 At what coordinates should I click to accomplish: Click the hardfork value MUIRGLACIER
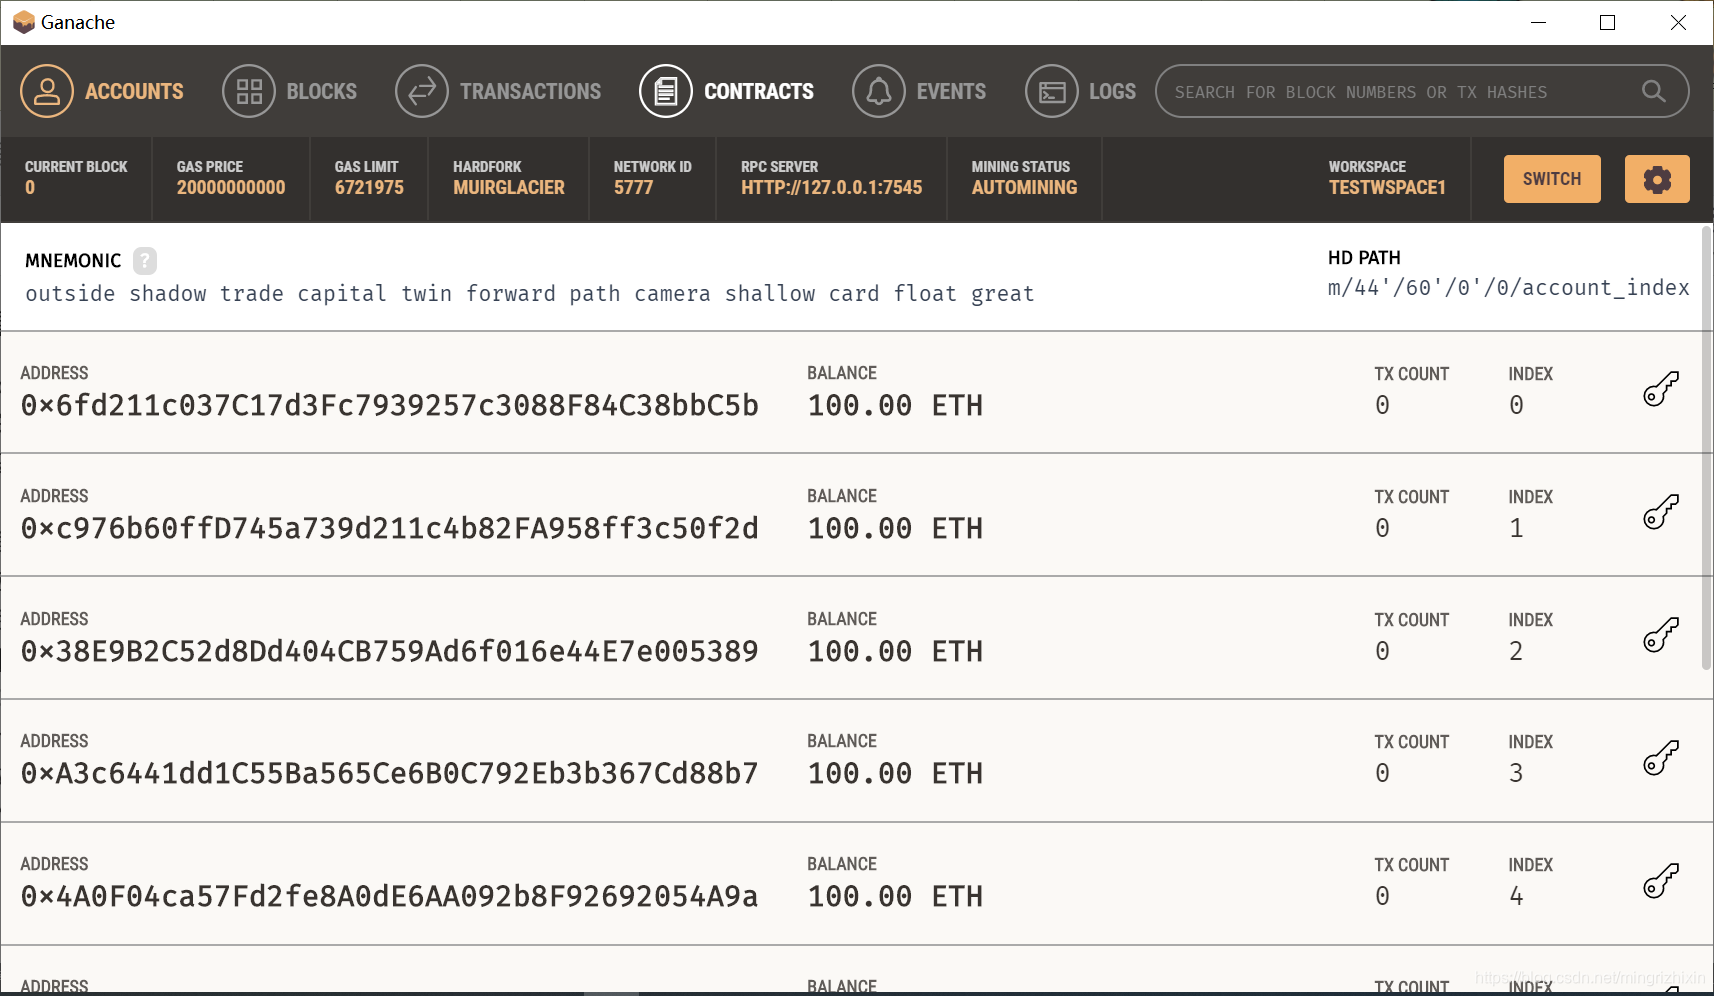pos(509,188)
